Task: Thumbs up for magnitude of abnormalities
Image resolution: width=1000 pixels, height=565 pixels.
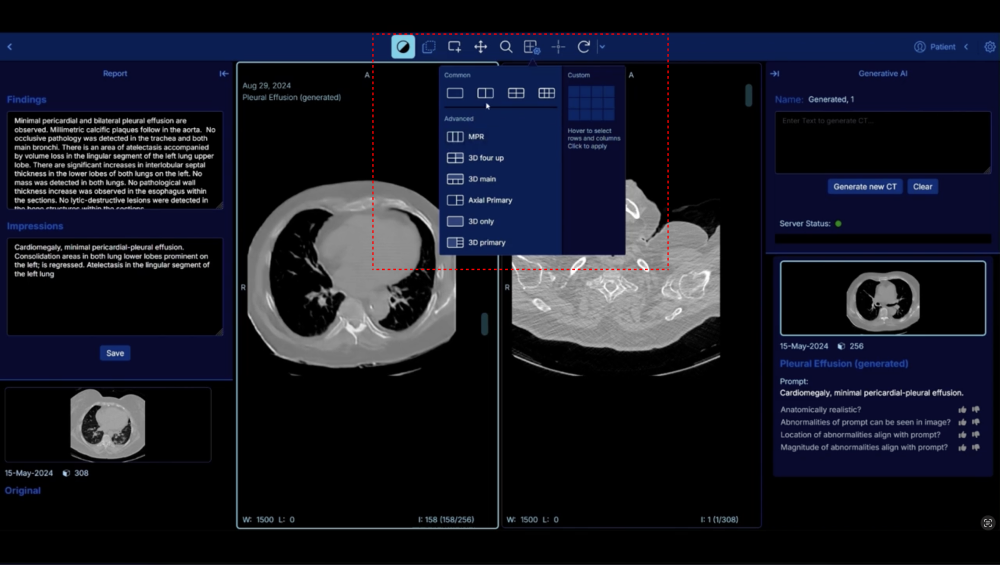Action: 962,448
